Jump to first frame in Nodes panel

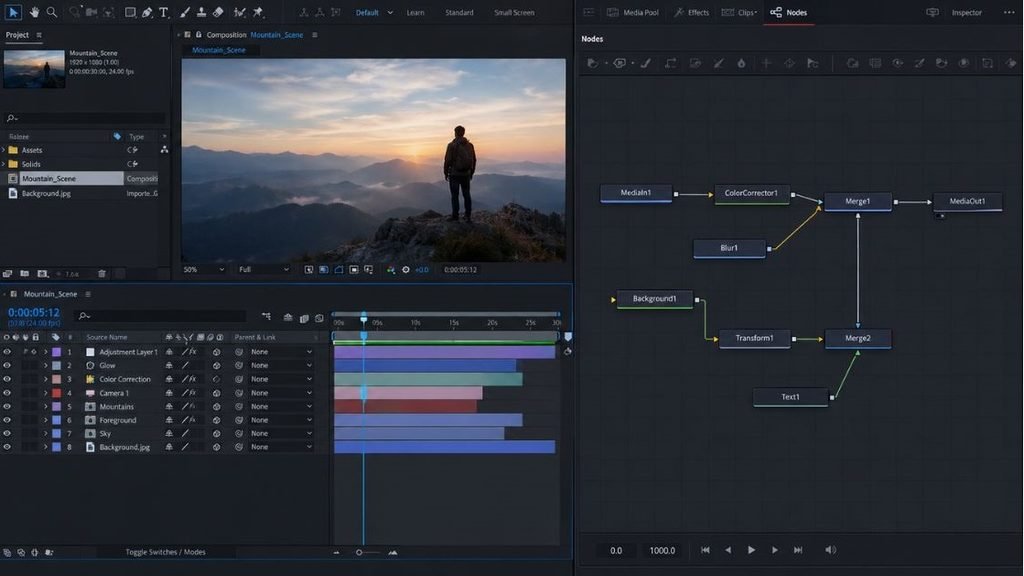705,550
